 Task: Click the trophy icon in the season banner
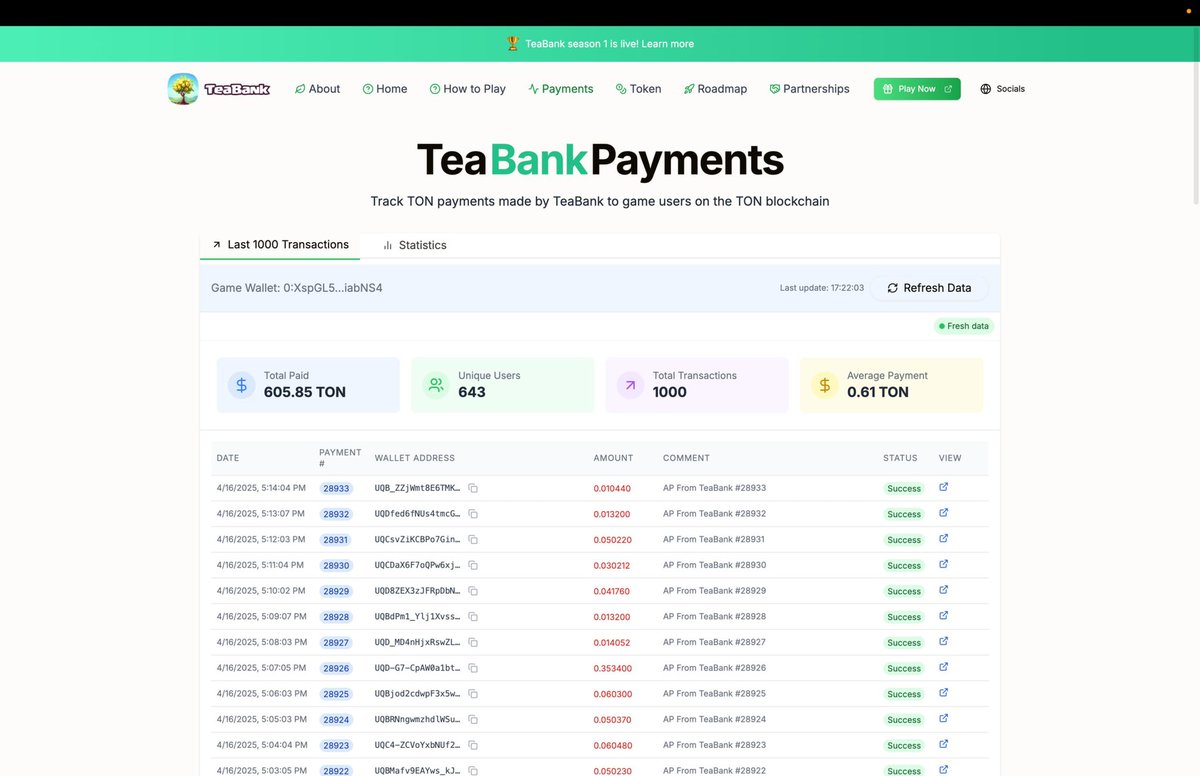coord(513,44)
